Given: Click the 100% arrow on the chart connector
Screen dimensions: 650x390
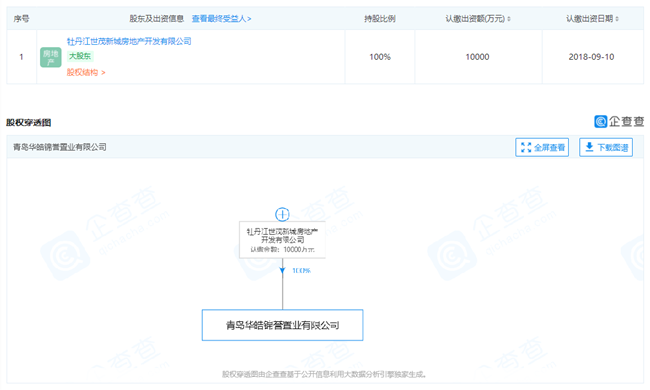Looking at the screenshot, I should [282, 271].
